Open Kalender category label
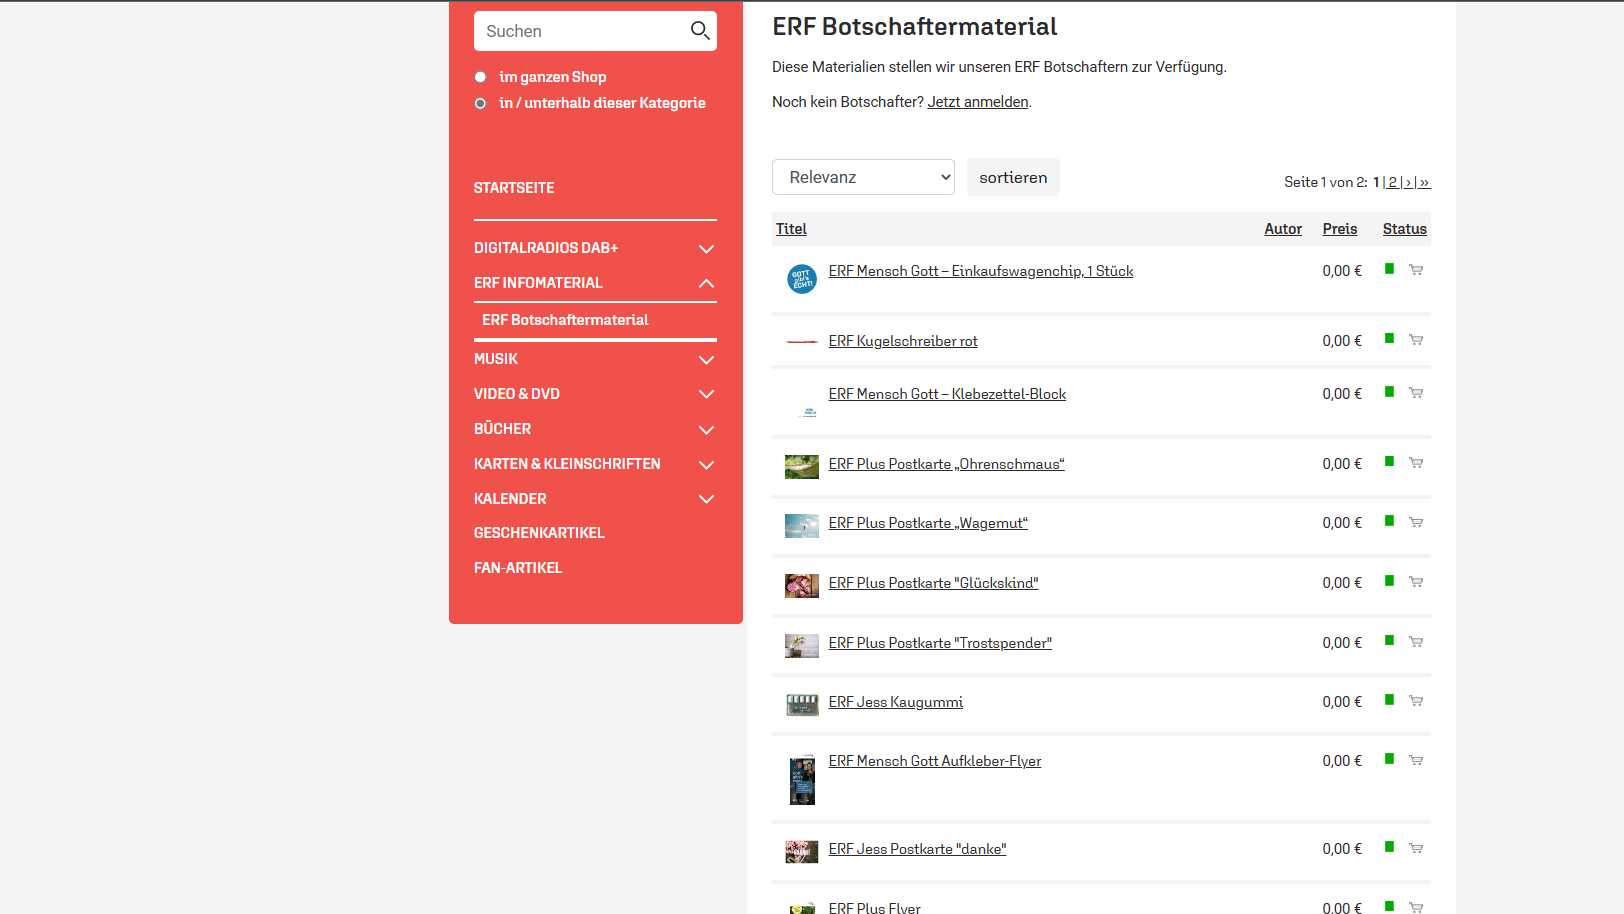The height and width of the screenshot is (914, 1624). click(x=510, y=499)
